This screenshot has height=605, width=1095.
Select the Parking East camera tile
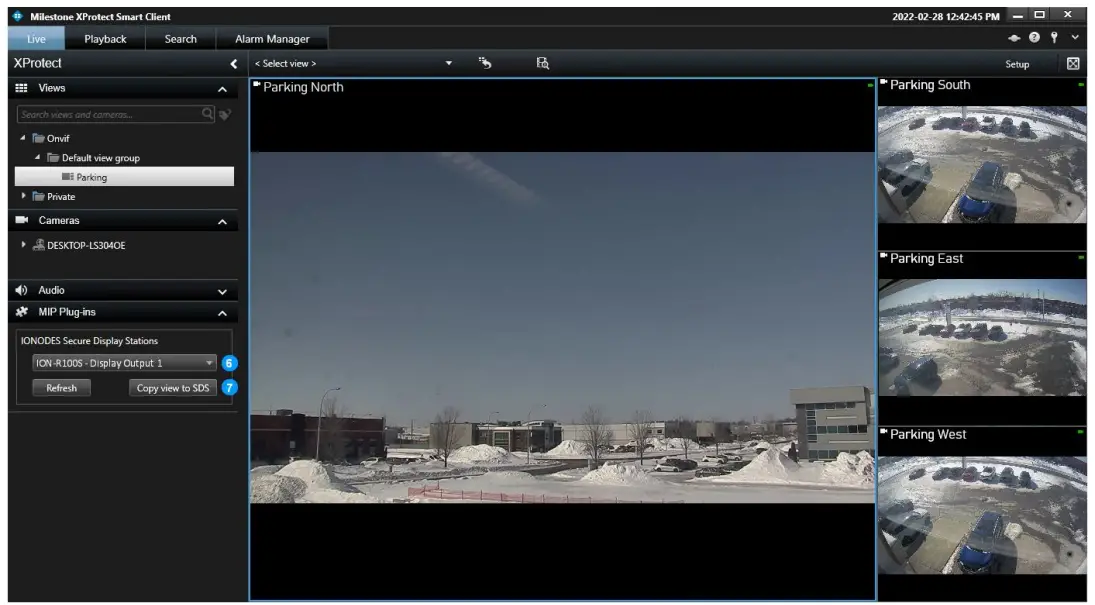[x=982, y=338]
